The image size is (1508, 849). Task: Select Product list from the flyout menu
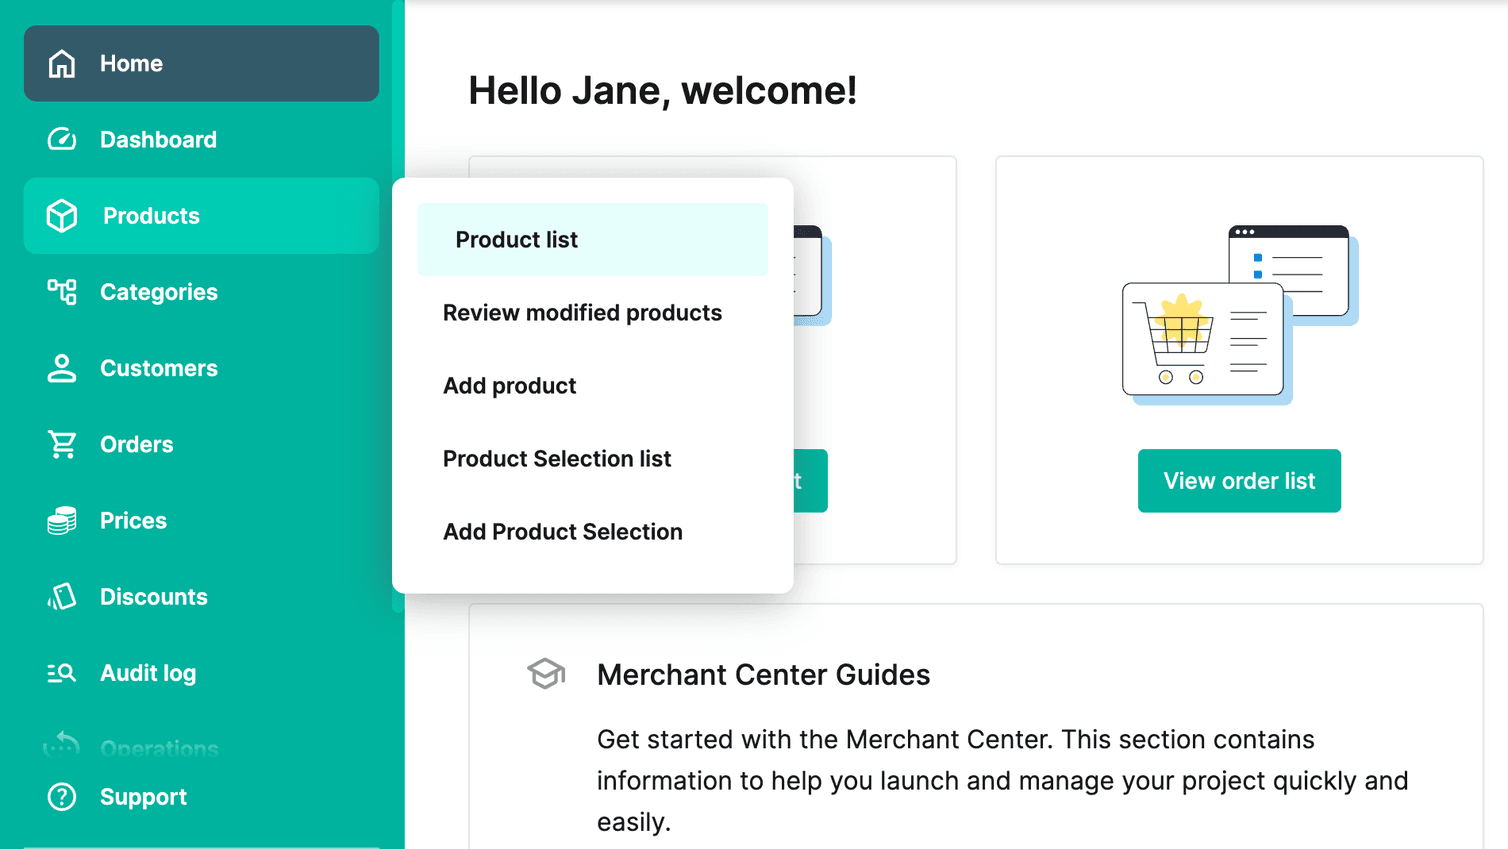516,239
